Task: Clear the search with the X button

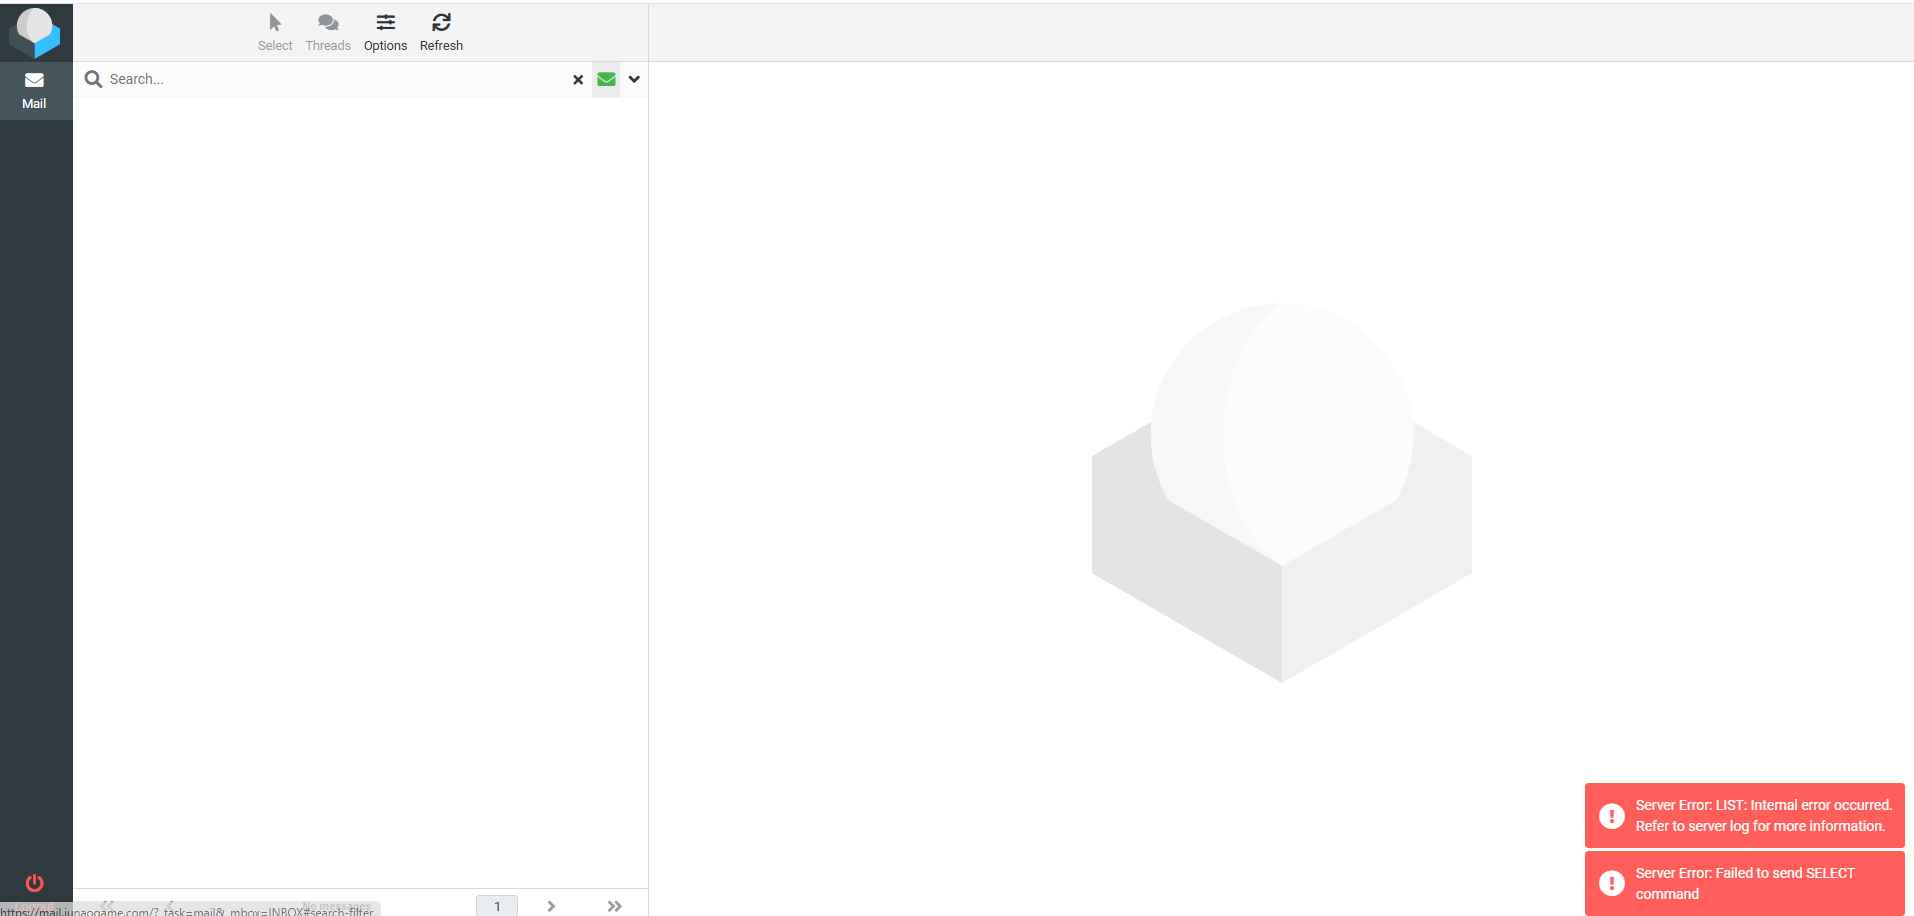Action: (578, 80)
